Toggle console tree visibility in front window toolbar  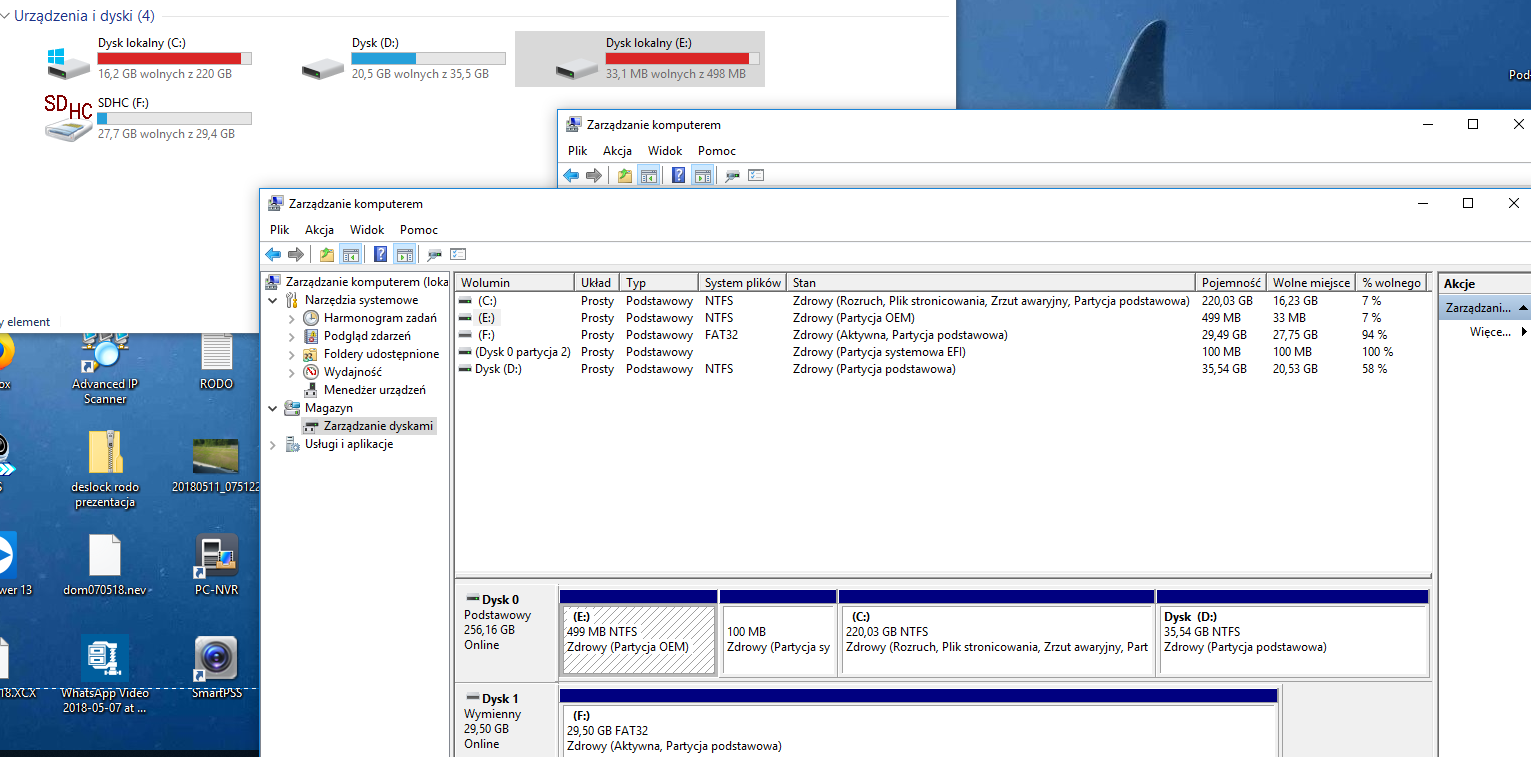350,254
